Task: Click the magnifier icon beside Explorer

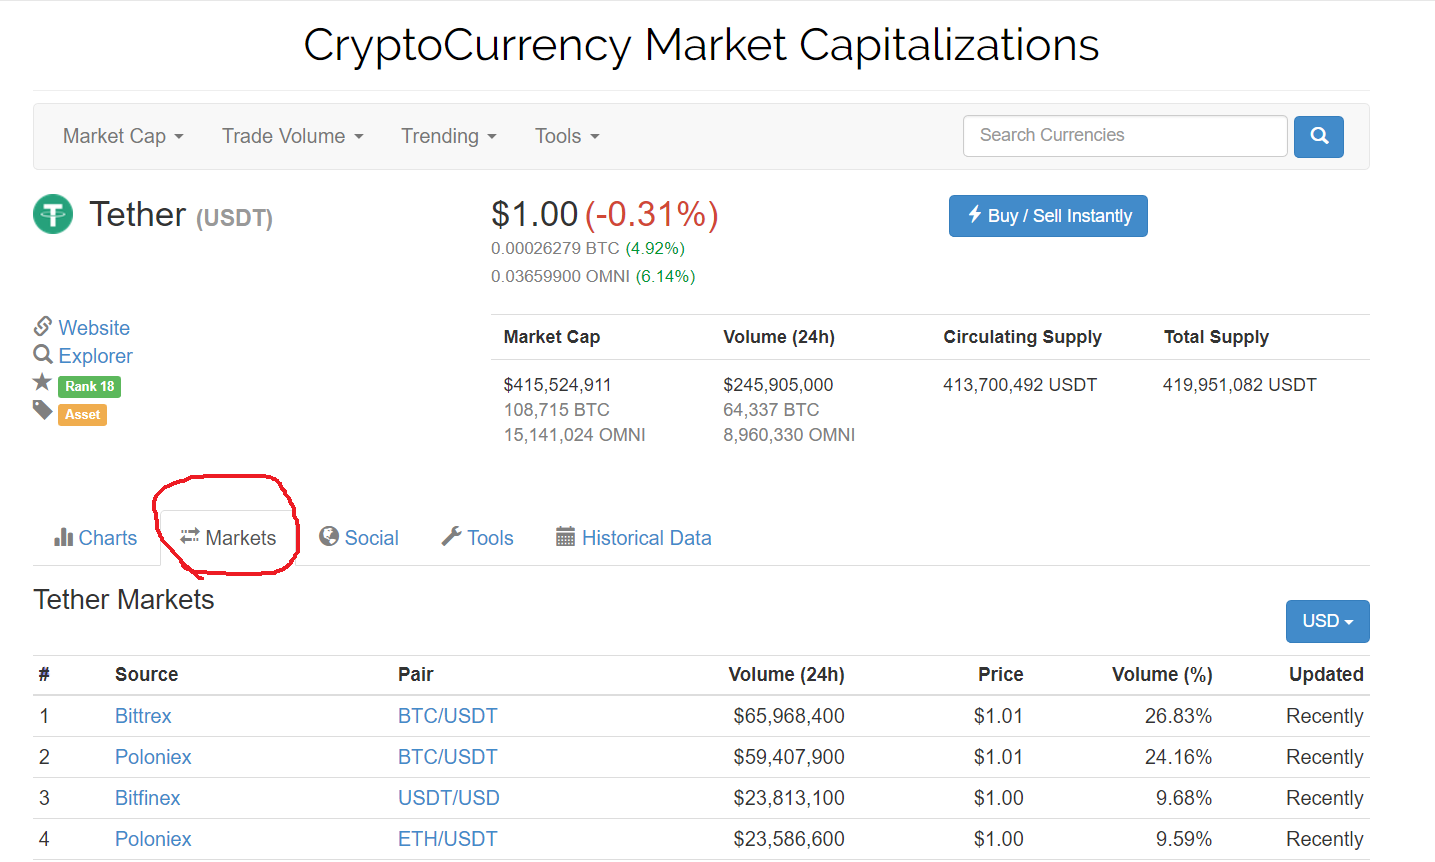Action: coord(43,354)
